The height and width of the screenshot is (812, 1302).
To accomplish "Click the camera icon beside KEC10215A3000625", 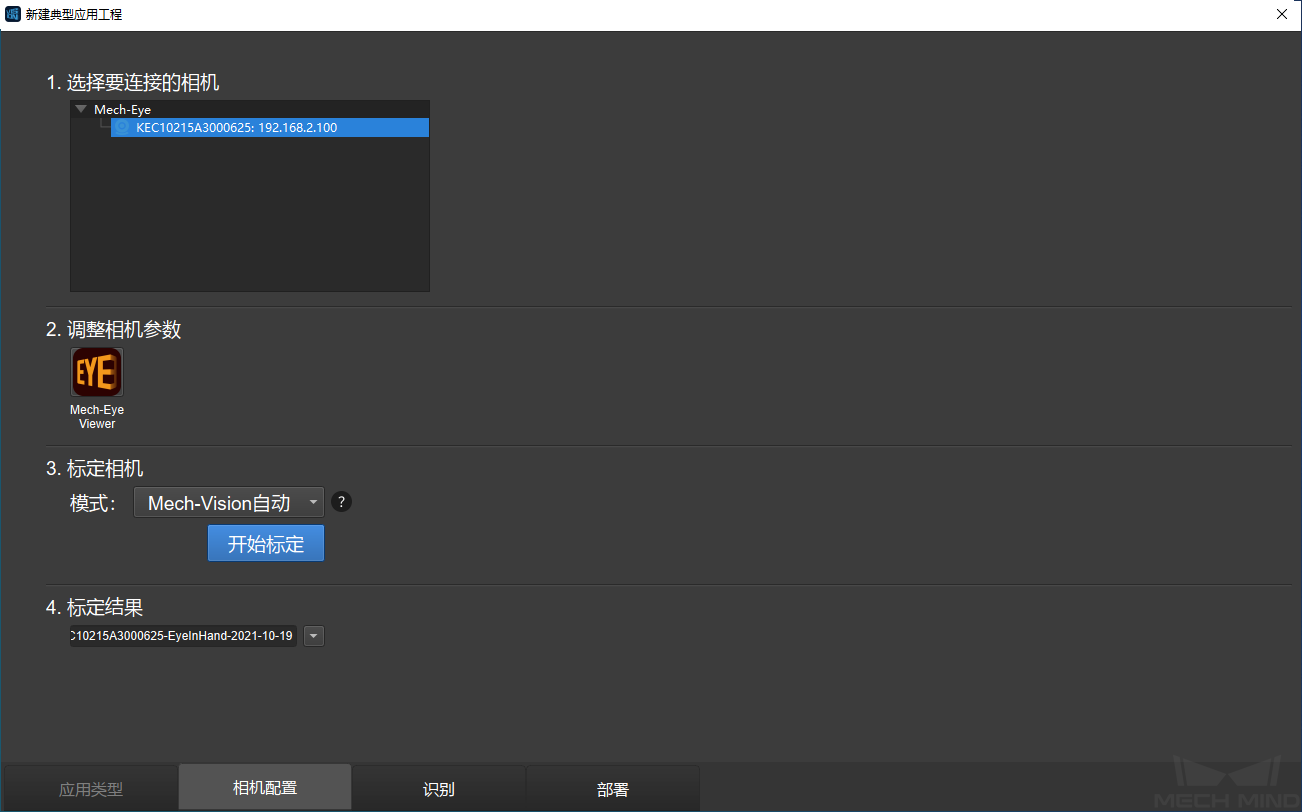I will [122, 128].
